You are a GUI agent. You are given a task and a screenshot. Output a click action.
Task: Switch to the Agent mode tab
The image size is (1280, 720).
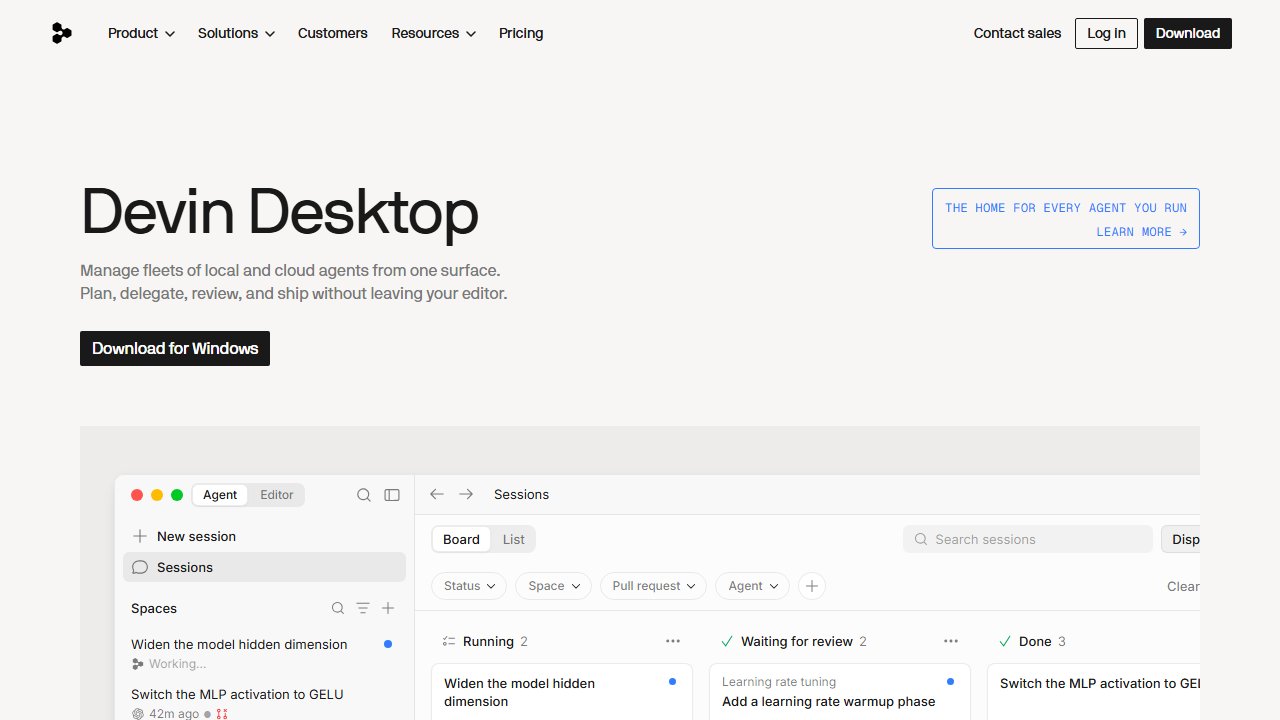[220, 495]
